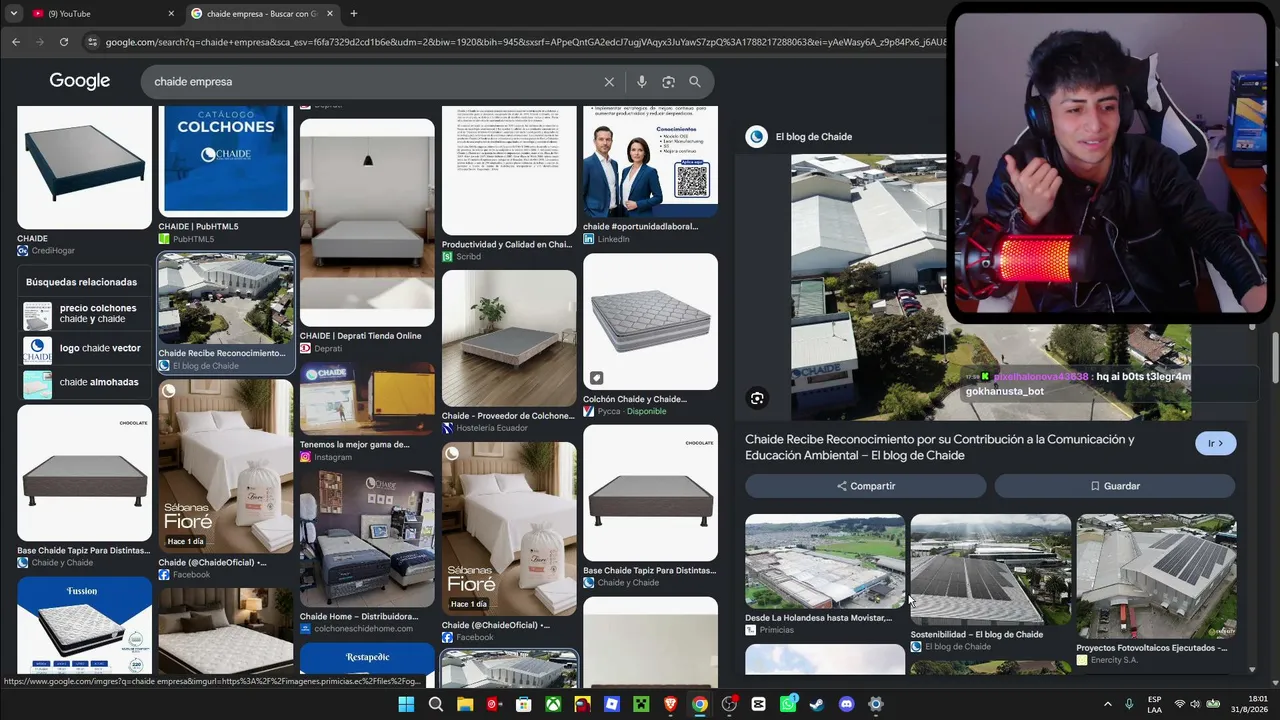The width and height of the screenshot is (1280, 720).
Task: Open File Explorer from taskbar
Action: [x=465, y=704]
